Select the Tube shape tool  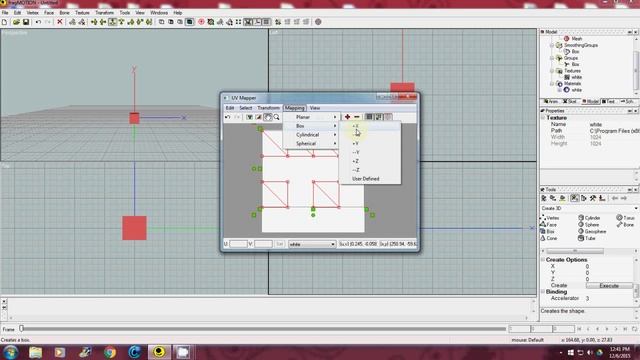pos(587,238)
